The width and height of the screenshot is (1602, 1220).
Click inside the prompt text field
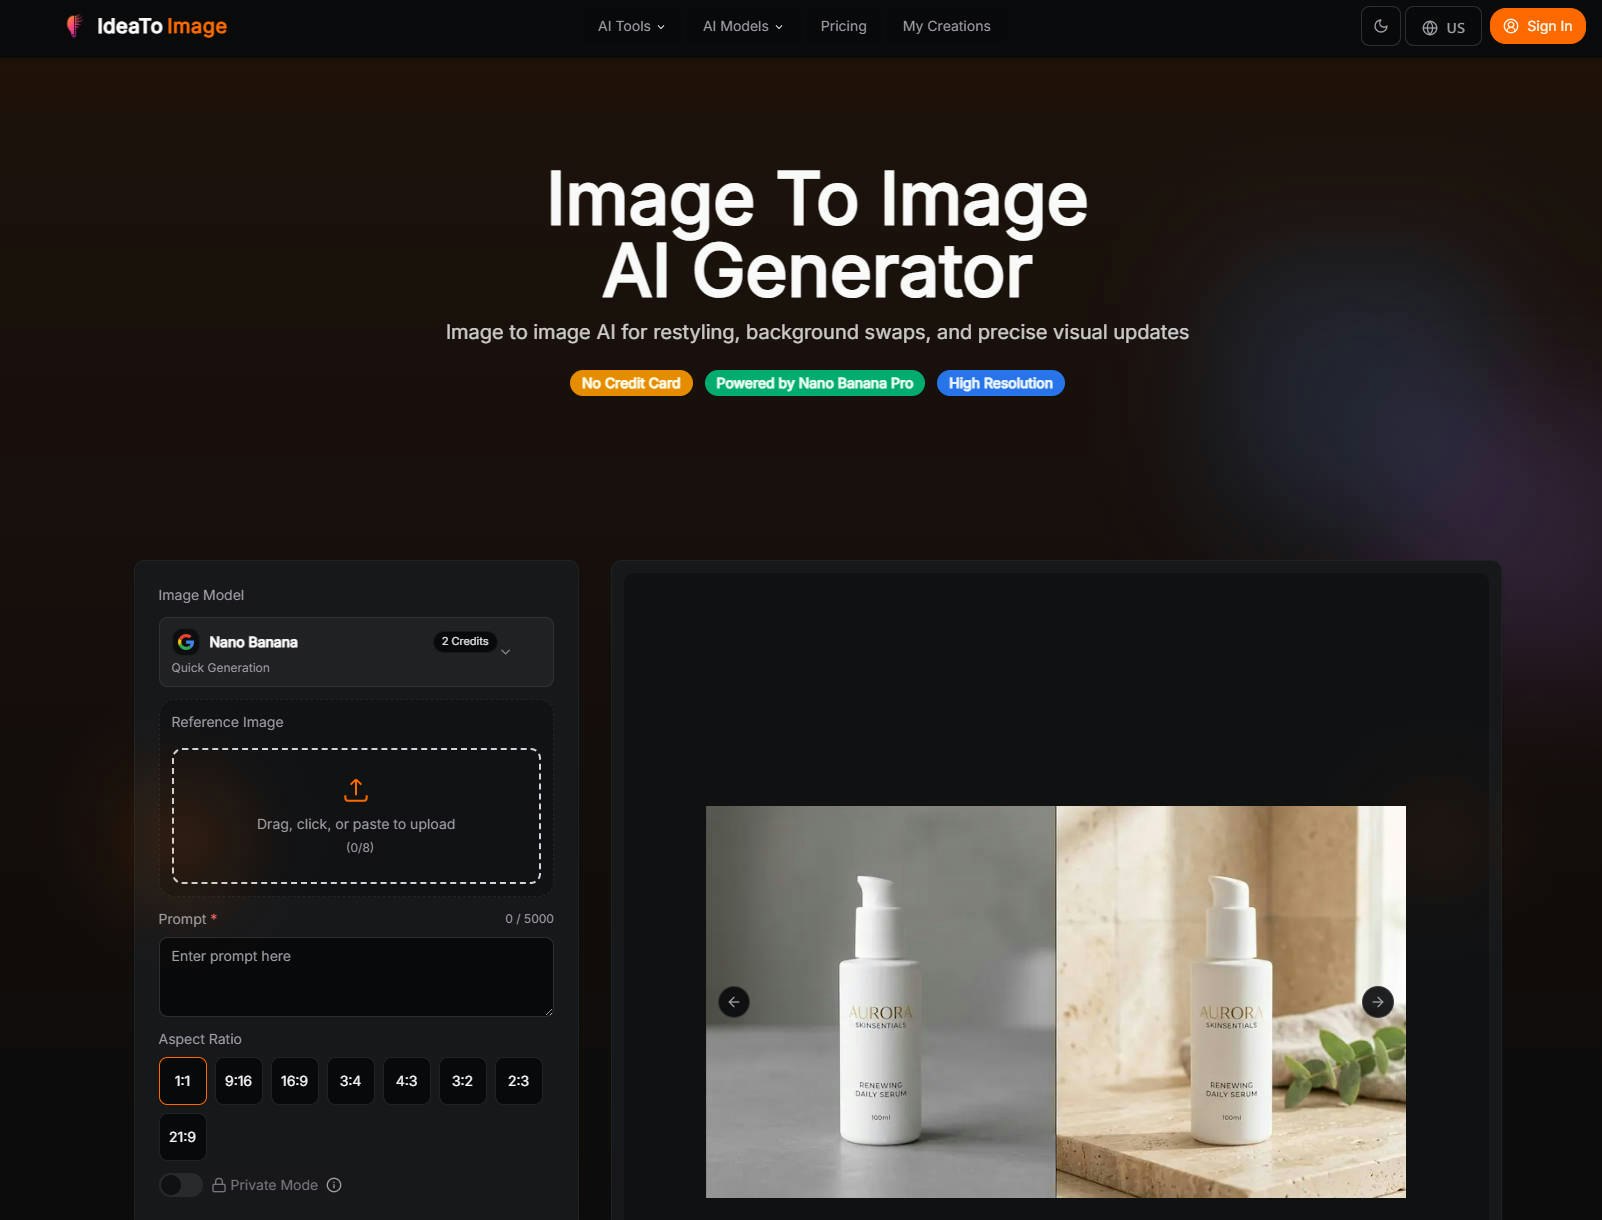coord(356,977)
